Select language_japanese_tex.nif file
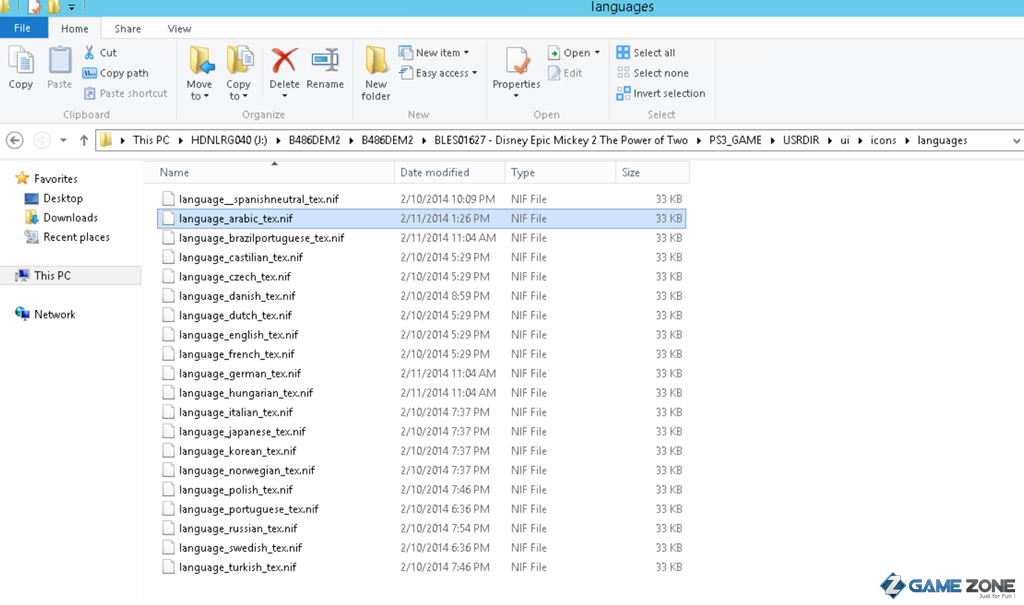This screenshot has width=1024, height=605. point(421,431)
